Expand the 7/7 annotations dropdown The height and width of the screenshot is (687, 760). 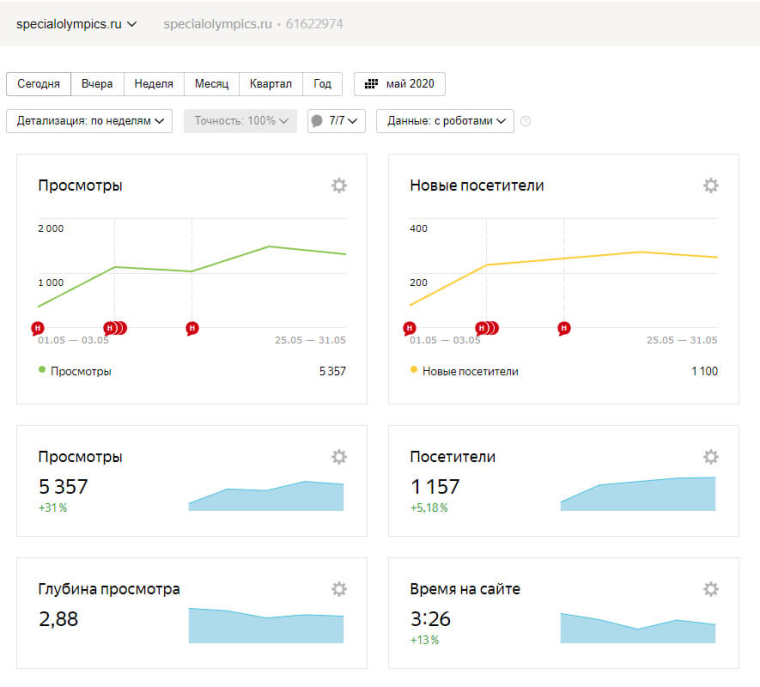click(x=336, y=121)
